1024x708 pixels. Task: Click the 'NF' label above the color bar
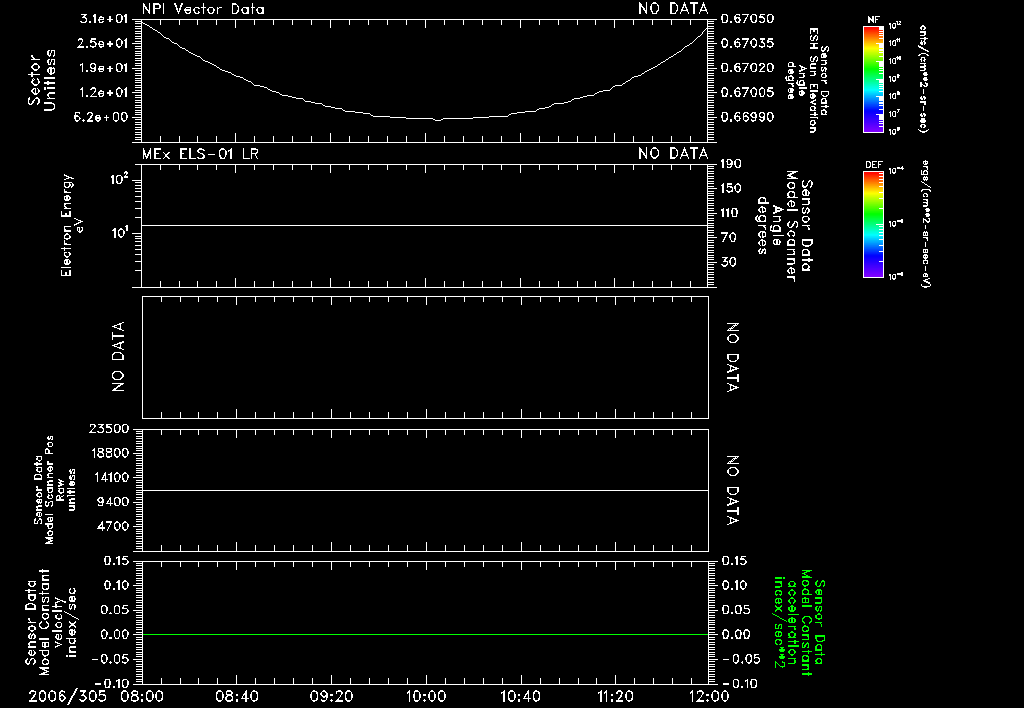point(873,20)
